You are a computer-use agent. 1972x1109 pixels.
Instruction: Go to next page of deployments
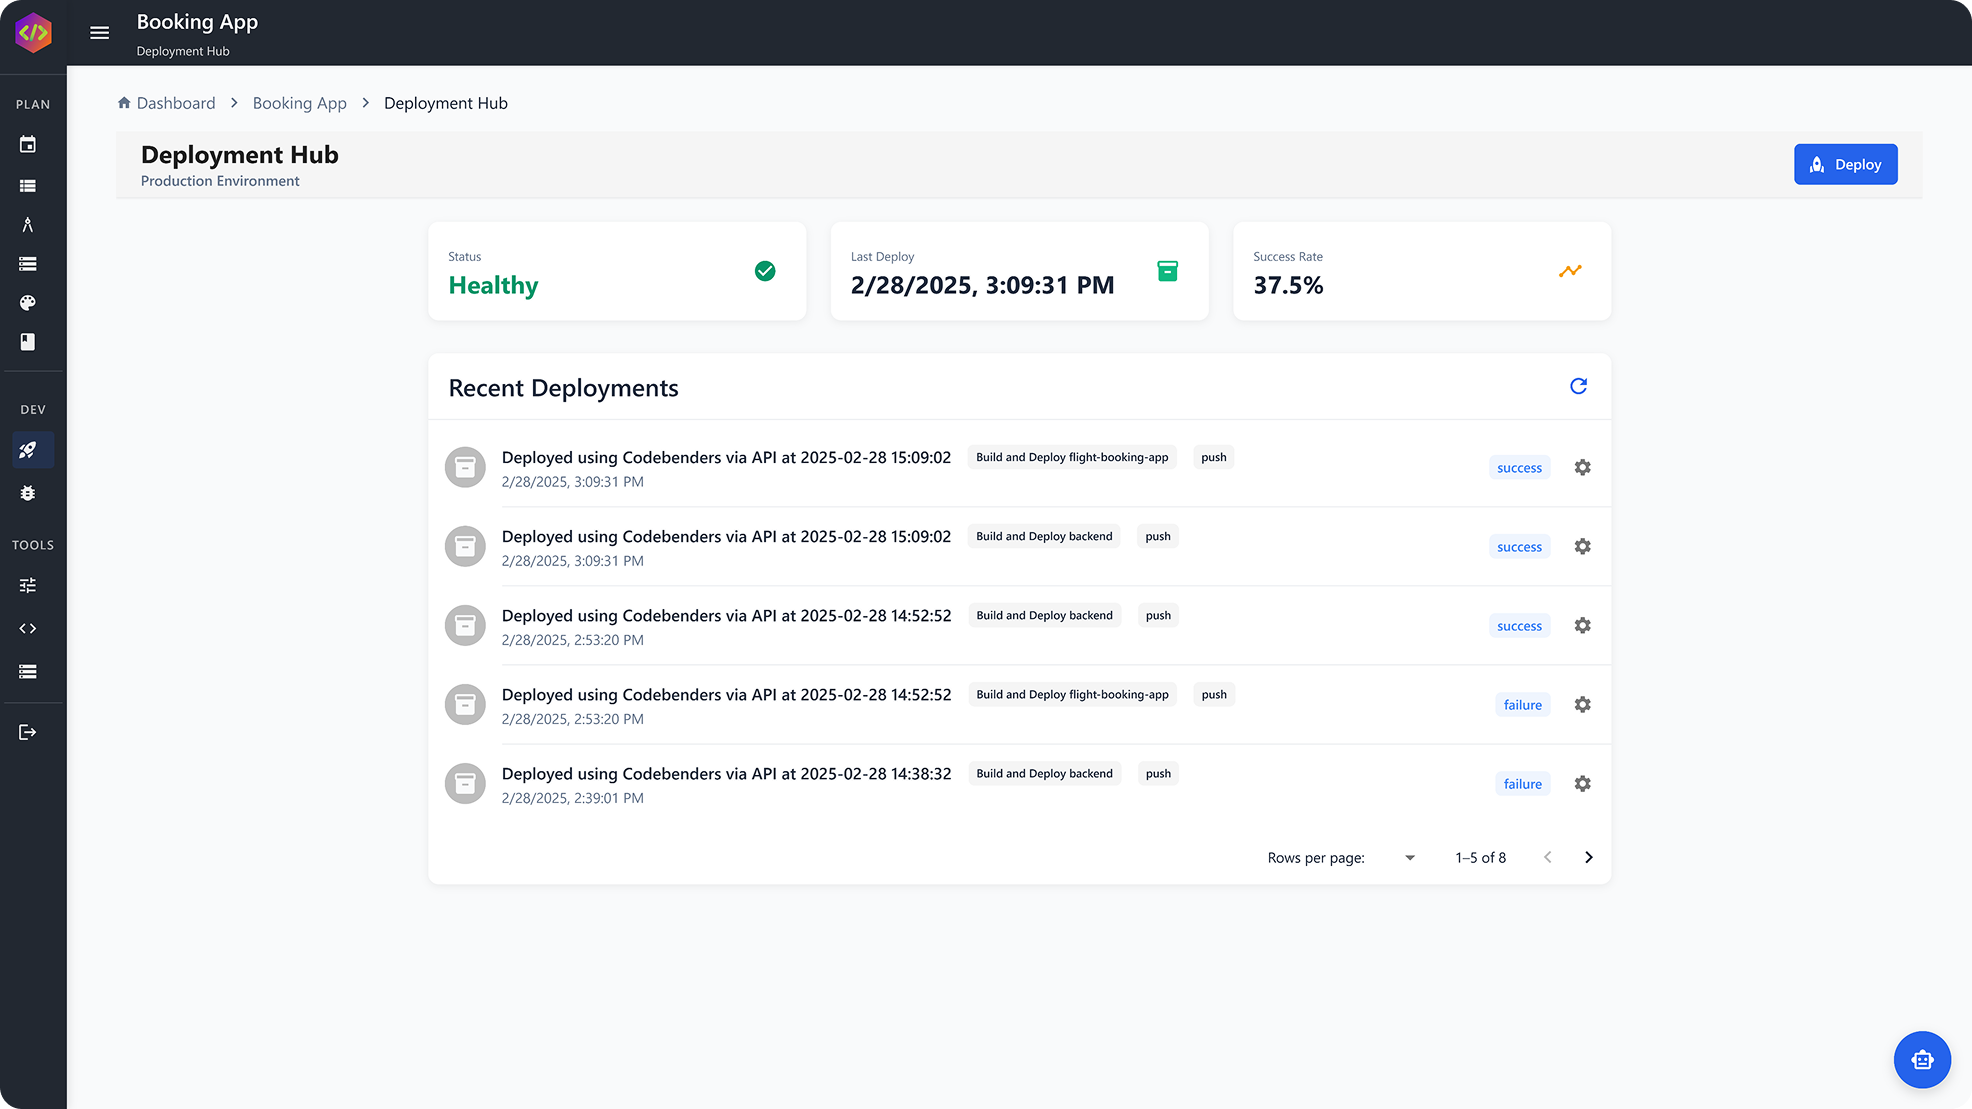(x=1588, y=857)
